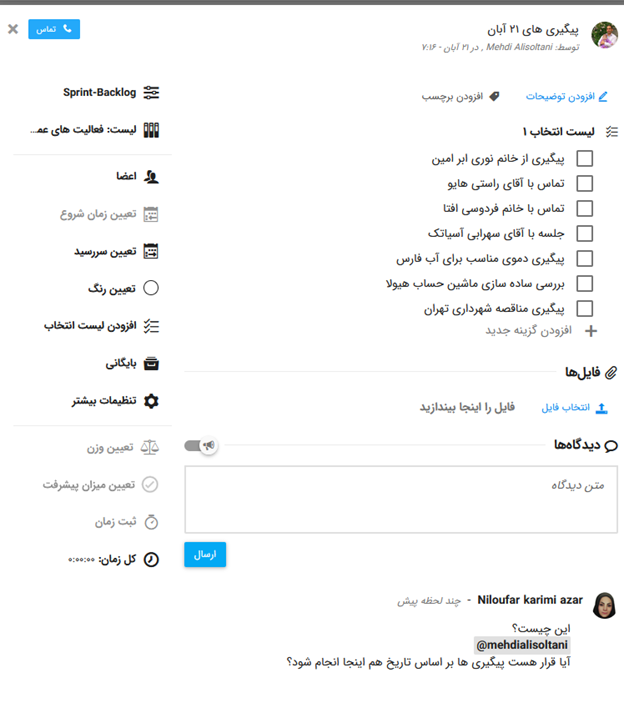Click the due date (تعیین سررسید) calendar icon
The height and width of the screenshot is (728, 624).
coord(152,251)
